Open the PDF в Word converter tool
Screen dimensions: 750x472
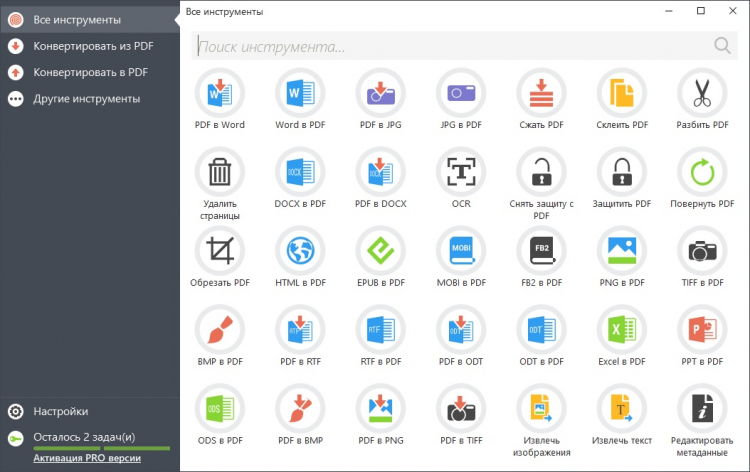[219, 93]
